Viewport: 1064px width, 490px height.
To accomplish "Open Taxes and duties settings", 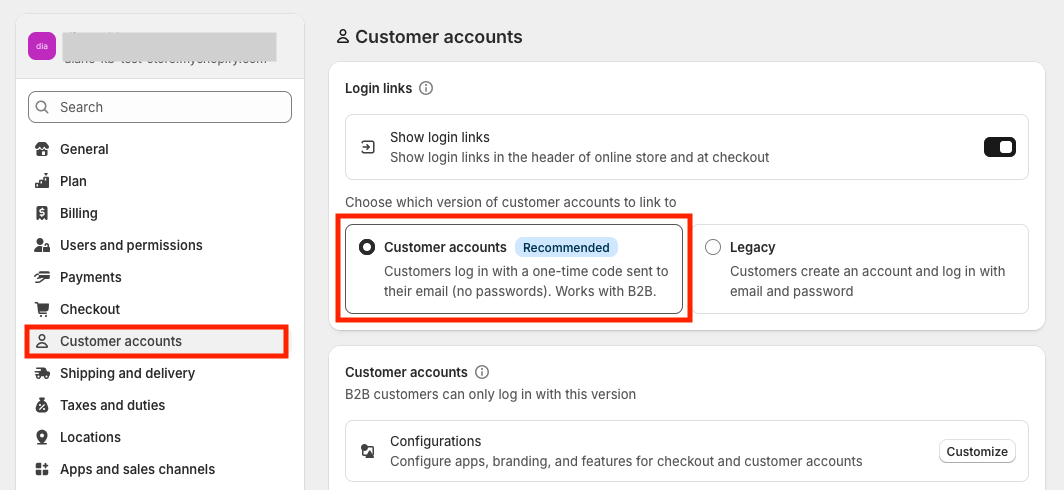I will click(x=112, y=405).
